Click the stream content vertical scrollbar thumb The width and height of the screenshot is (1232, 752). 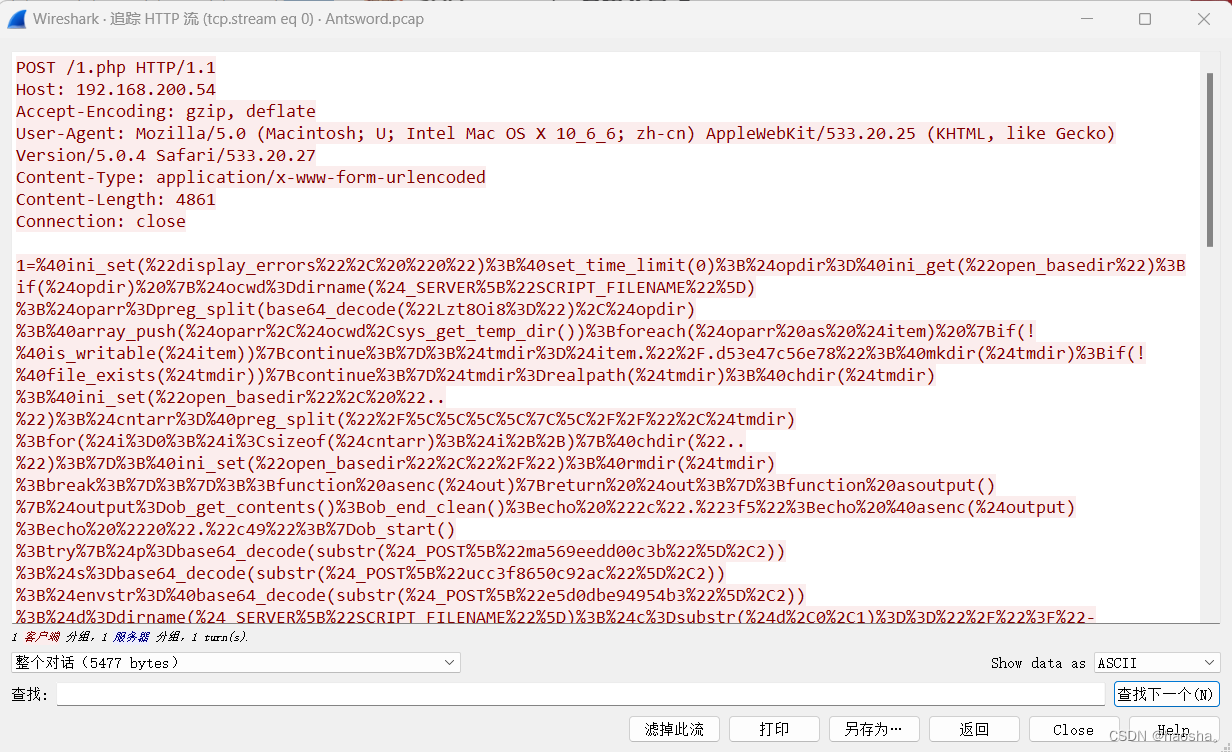[1211, 158]
